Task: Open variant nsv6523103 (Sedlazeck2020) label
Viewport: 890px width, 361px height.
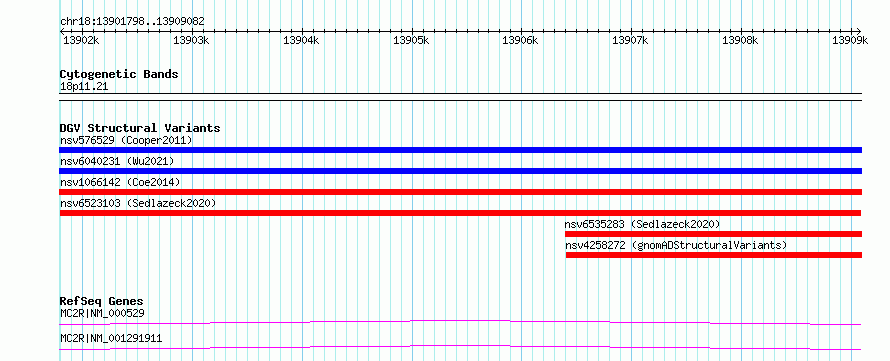Action: 138,203
